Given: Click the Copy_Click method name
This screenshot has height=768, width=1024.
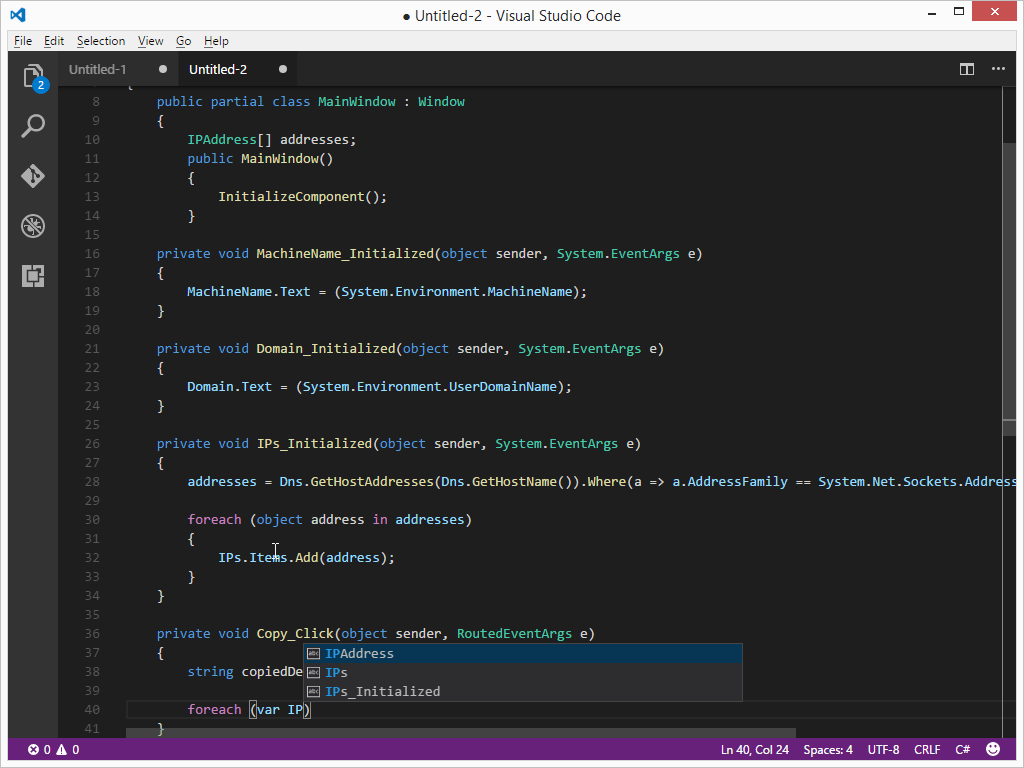Looking at the screenshot, I should point(295,633).
